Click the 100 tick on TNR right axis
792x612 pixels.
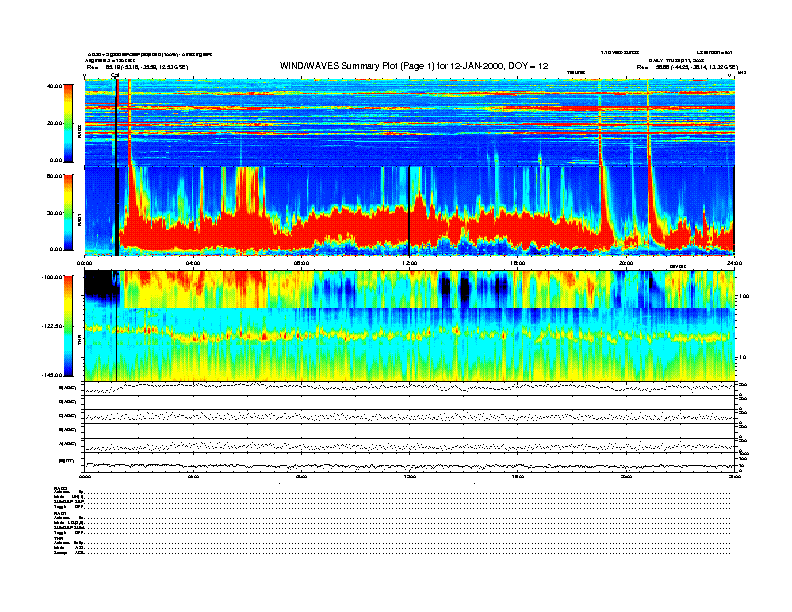tap(744, 296)
